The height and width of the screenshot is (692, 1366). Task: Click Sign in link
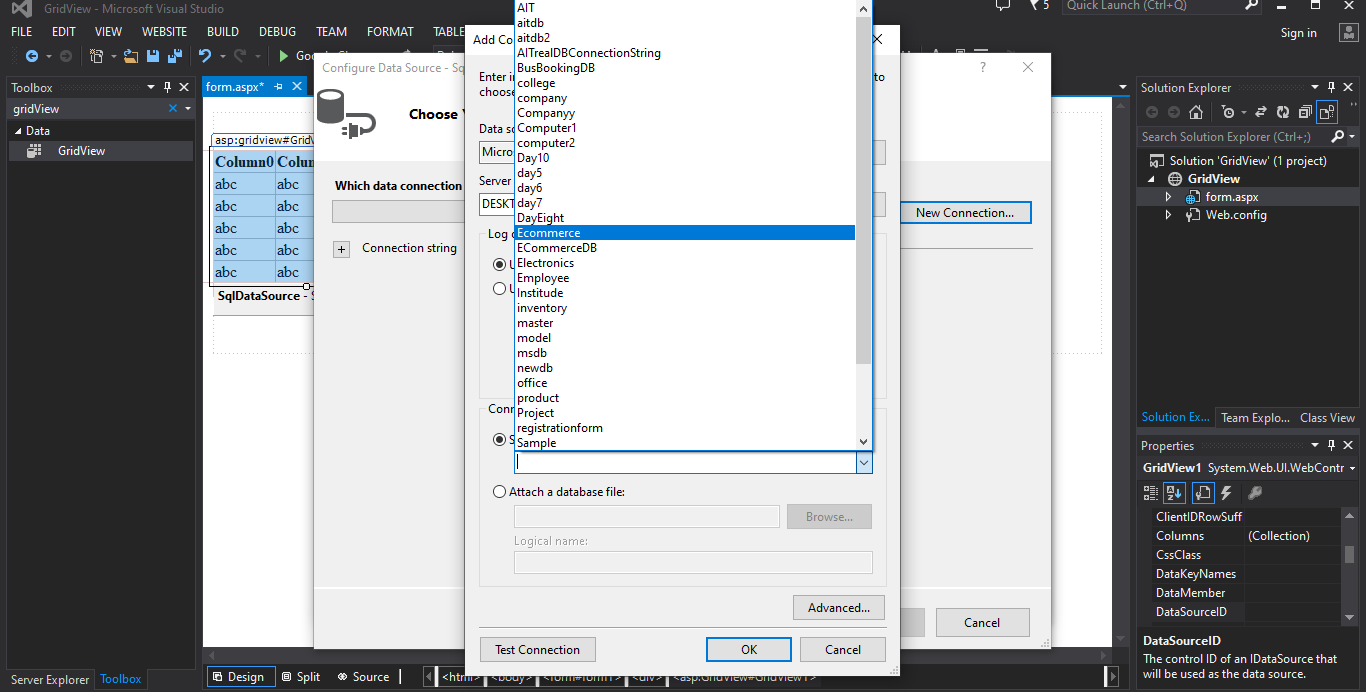1299,33
